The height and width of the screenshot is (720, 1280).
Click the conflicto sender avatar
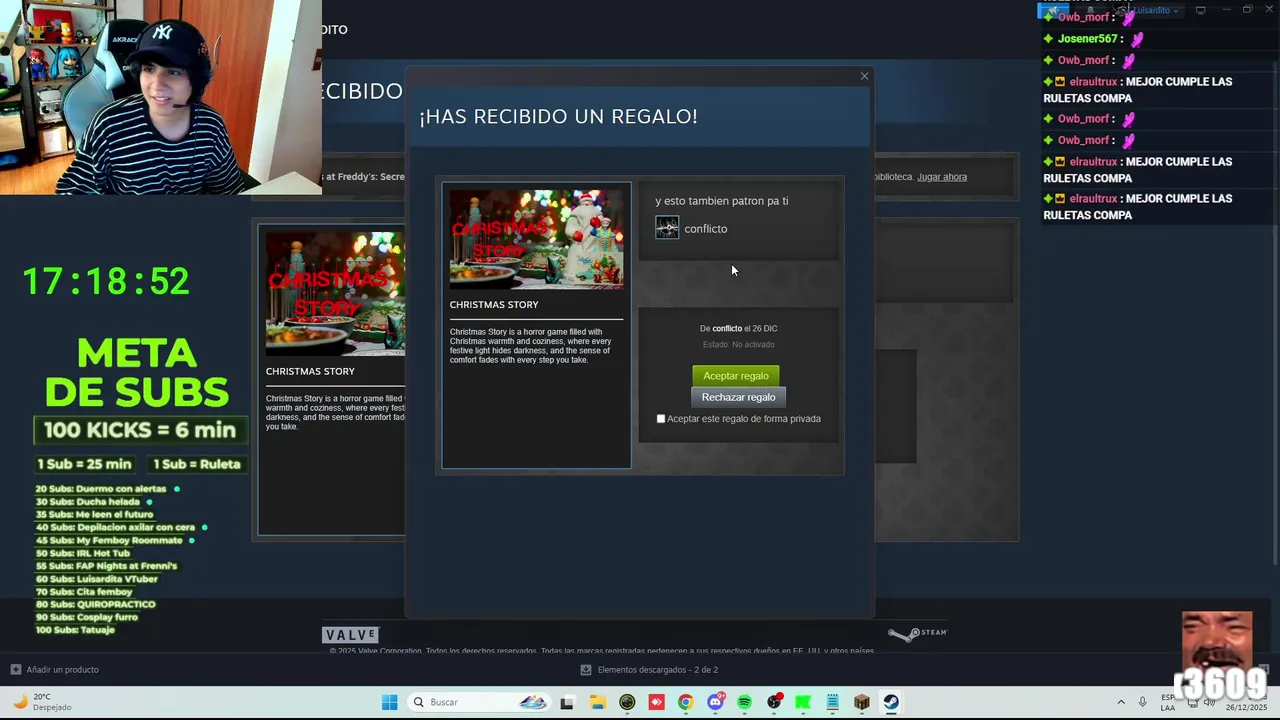pyautogui.click(x=667, y=228)
